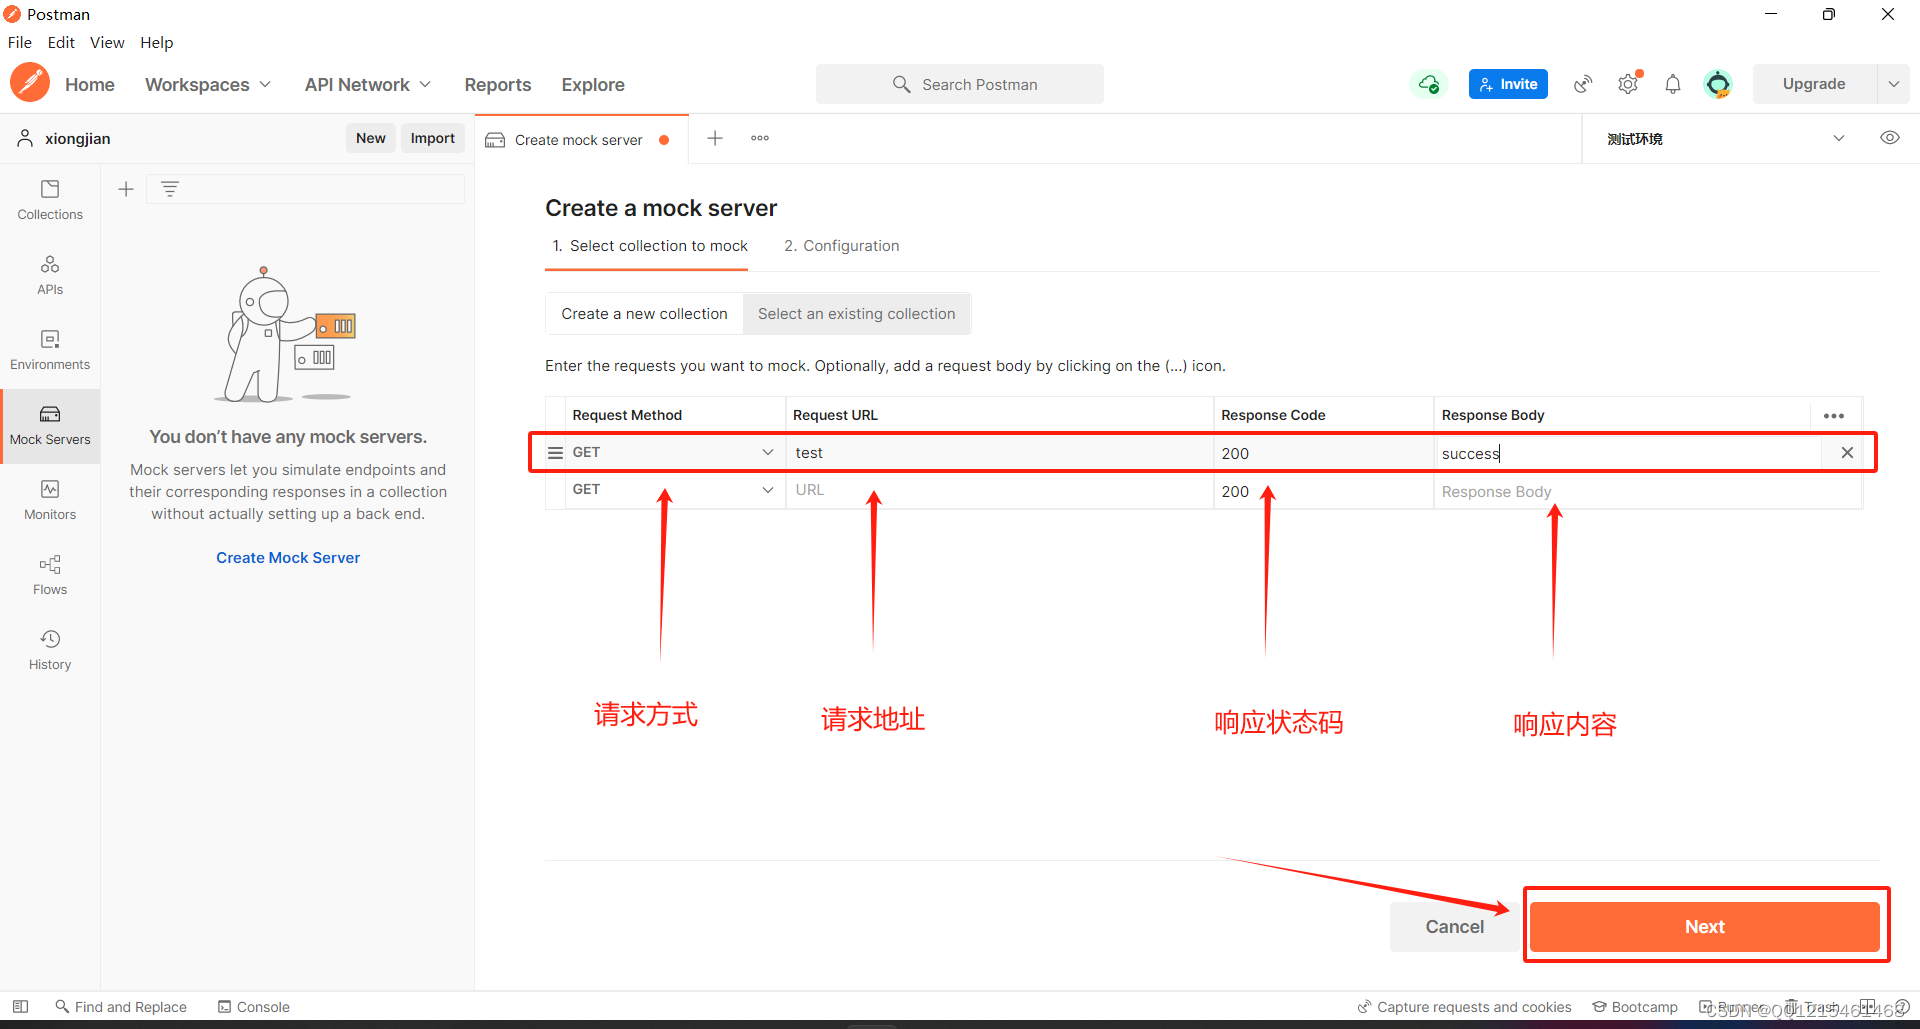Click the environment quick look eye icon
Screen dimensions: 1920x1029
tap(1890, 138)
